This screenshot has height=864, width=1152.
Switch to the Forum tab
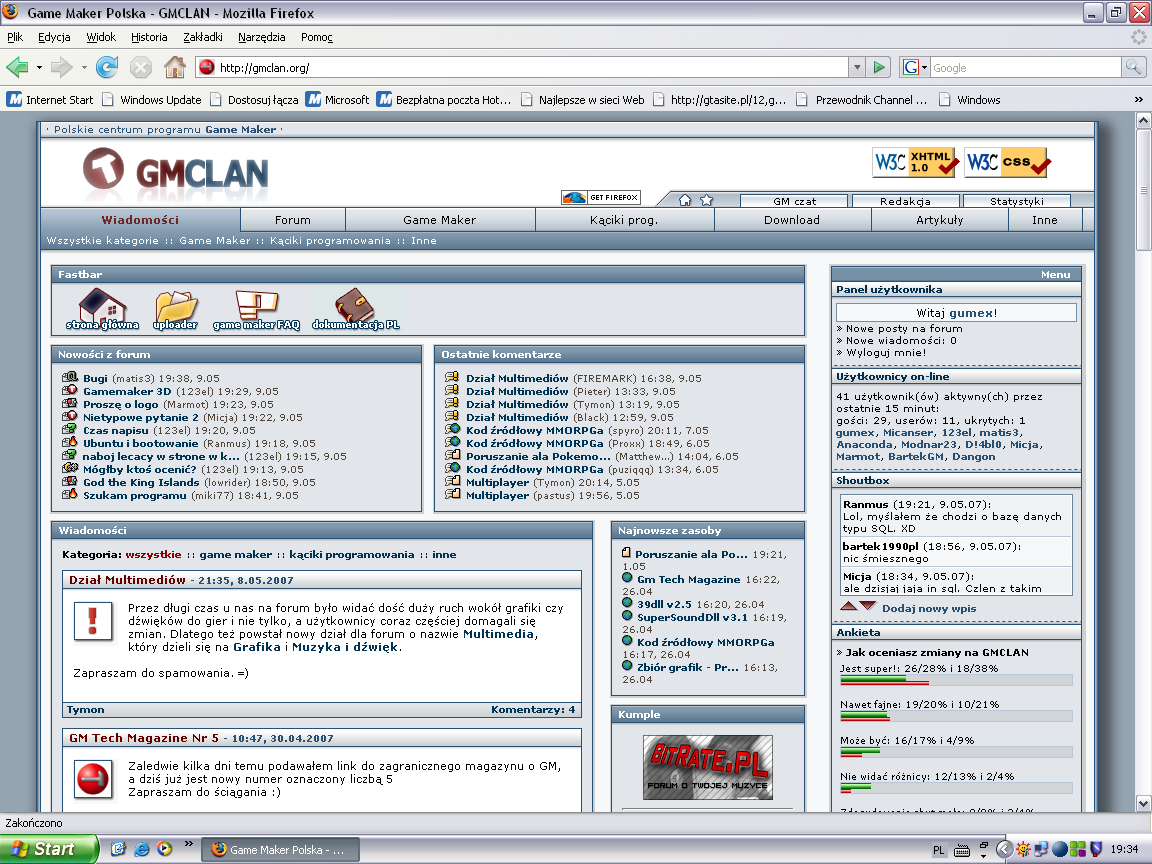point(293,220)
